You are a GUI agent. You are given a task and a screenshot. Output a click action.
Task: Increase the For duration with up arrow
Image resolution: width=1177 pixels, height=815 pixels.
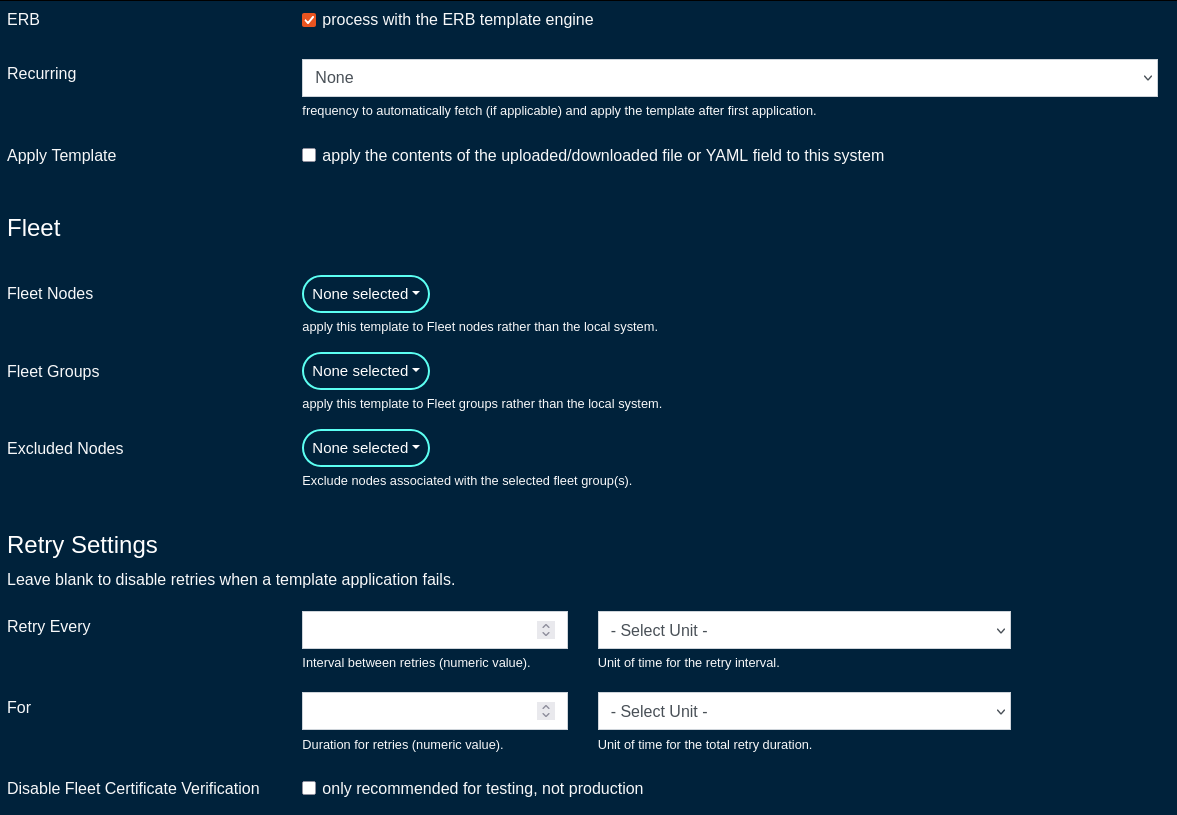point(546,706)
